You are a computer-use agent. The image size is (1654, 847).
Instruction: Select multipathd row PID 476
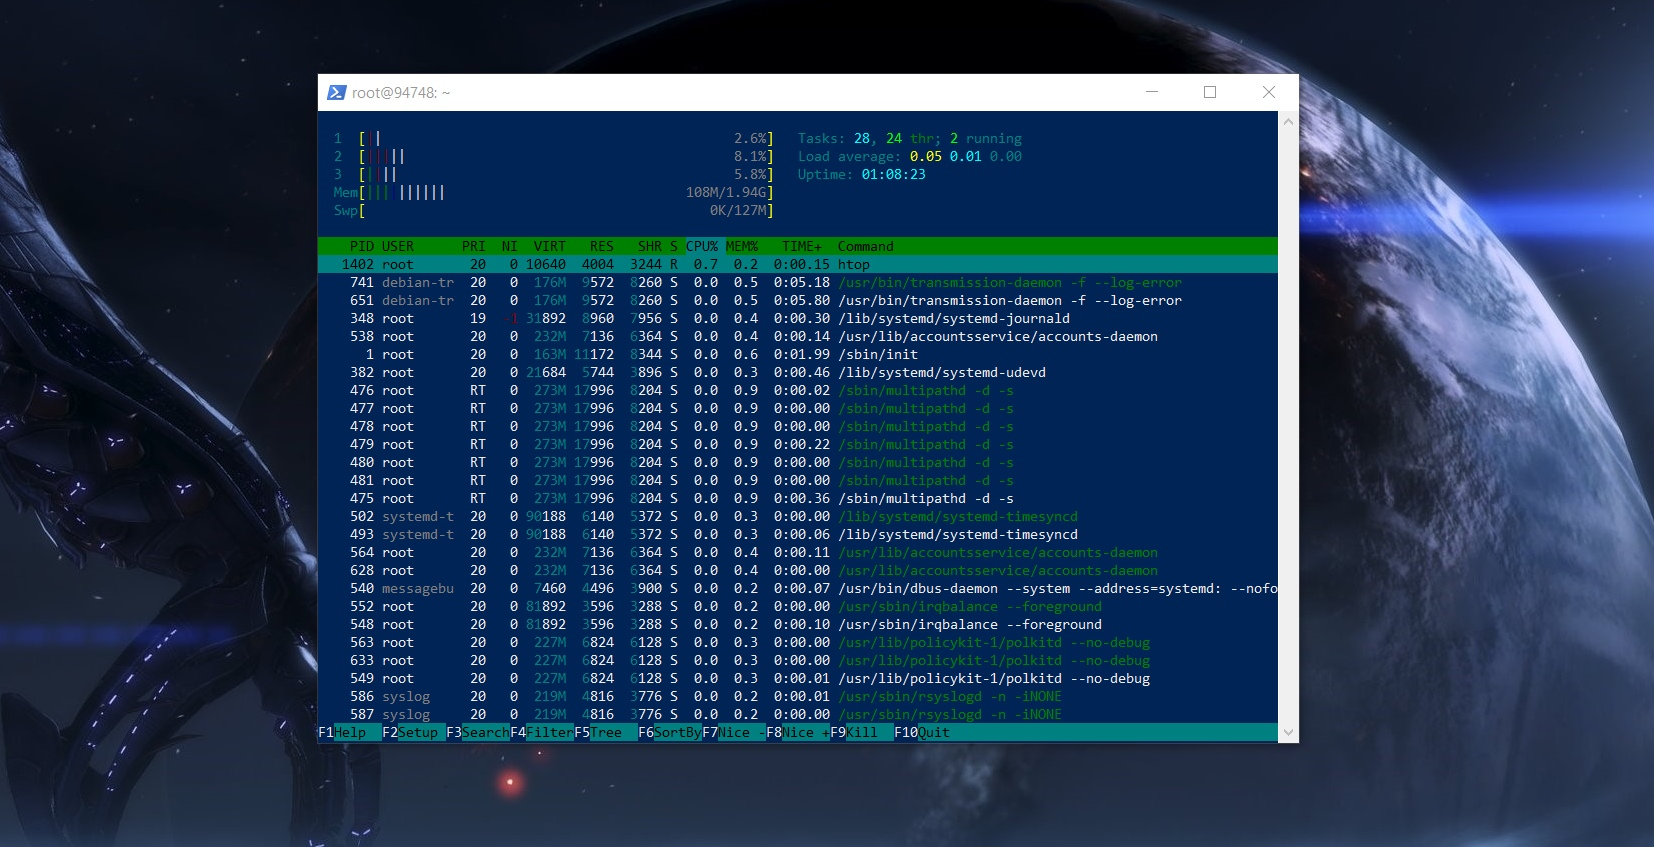(x=798, y=390)
